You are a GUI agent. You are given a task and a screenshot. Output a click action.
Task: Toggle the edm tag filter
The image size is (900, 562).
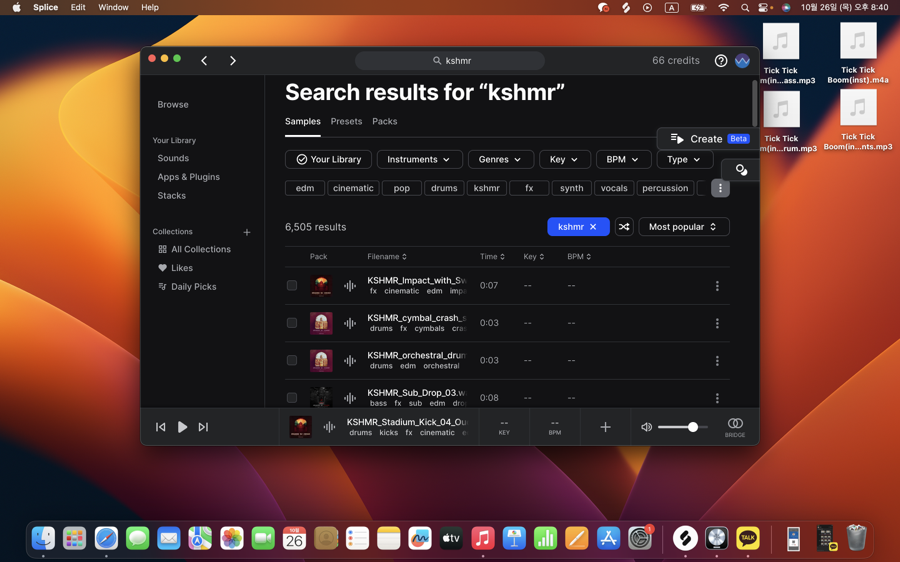click(x=305, y=188)
